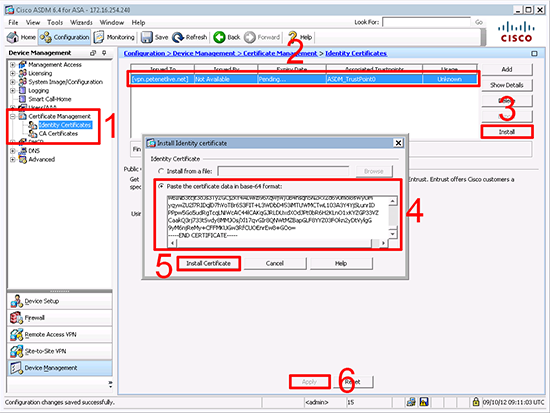This screenshot has width=550, height=413.
Task: Click the Refresh toolbar icon
Action: click(178, 37)
